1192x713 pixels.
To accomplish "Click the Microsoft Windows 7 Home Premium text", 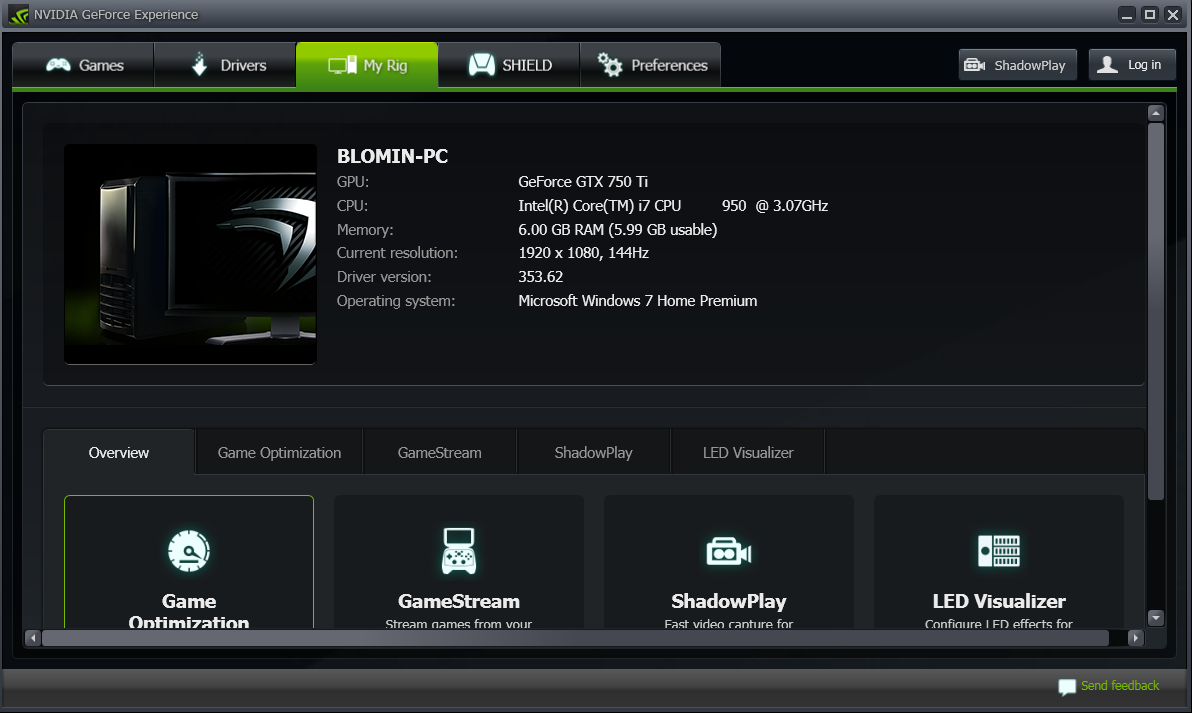I will tap(637, 301).
